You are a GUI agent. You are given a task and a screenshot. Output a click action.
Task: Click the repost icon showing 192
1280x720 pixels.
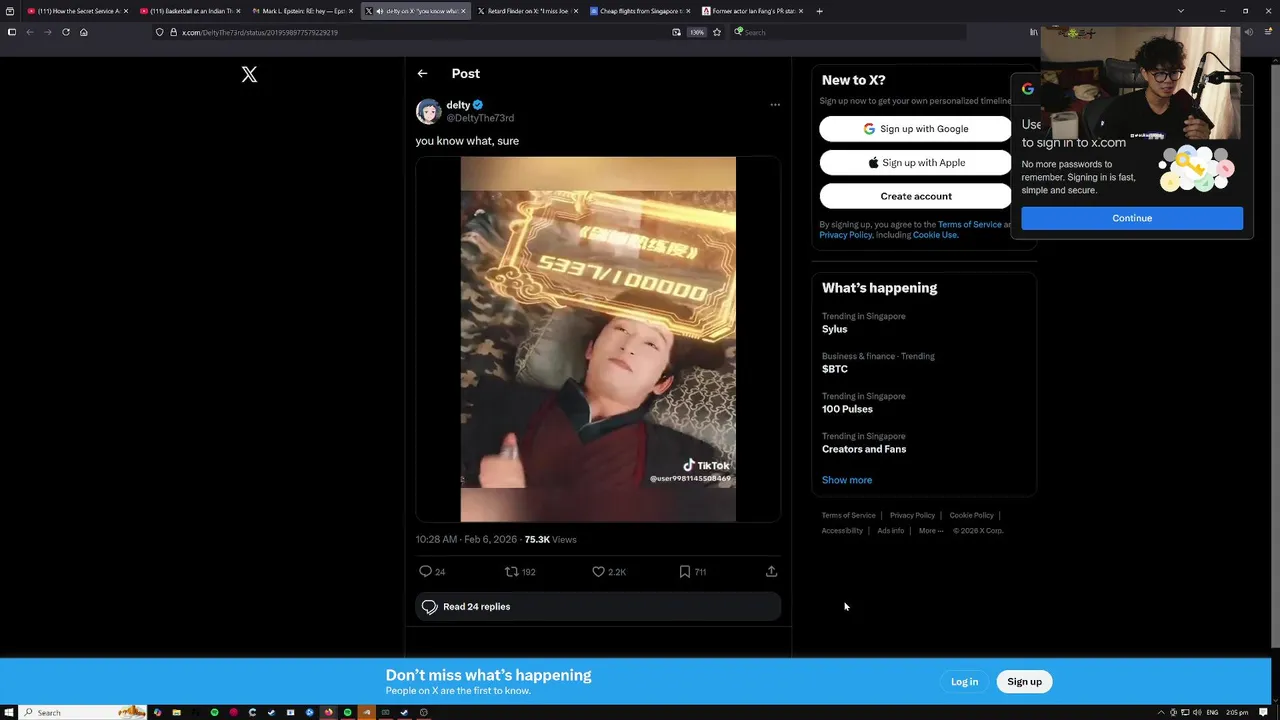pyautogui.click(x=511, y=571)
